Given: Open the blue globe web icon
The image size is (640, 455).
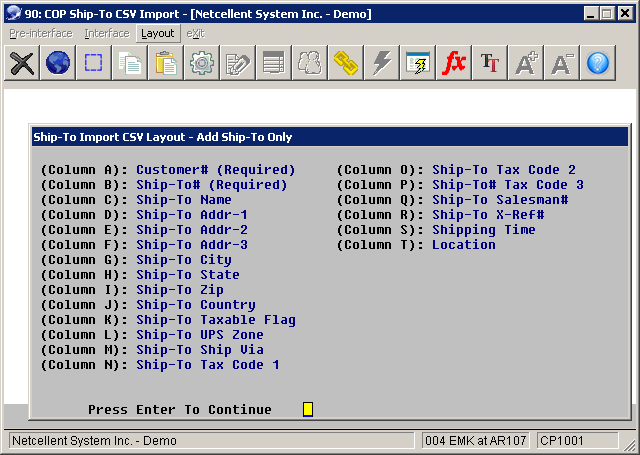Looking at the screenshot, I should (57, 63).
